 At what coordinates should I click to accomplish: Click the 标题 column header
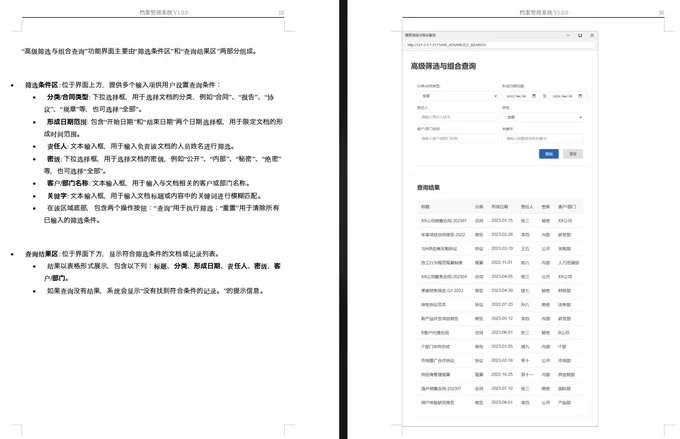(x=425, y=207)
